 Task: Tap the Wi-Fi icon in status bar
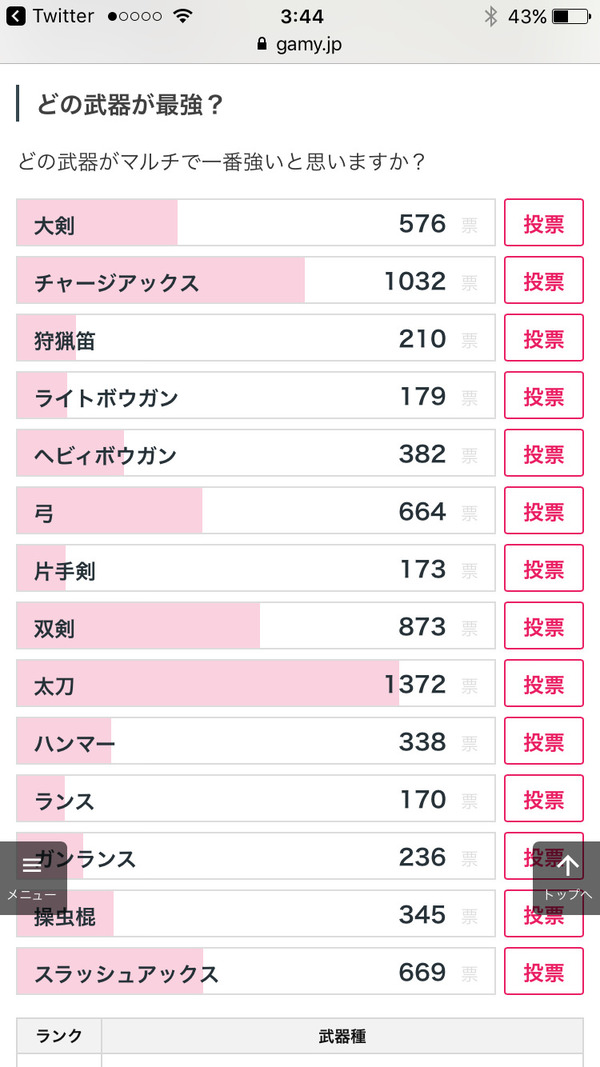point(182,16)
